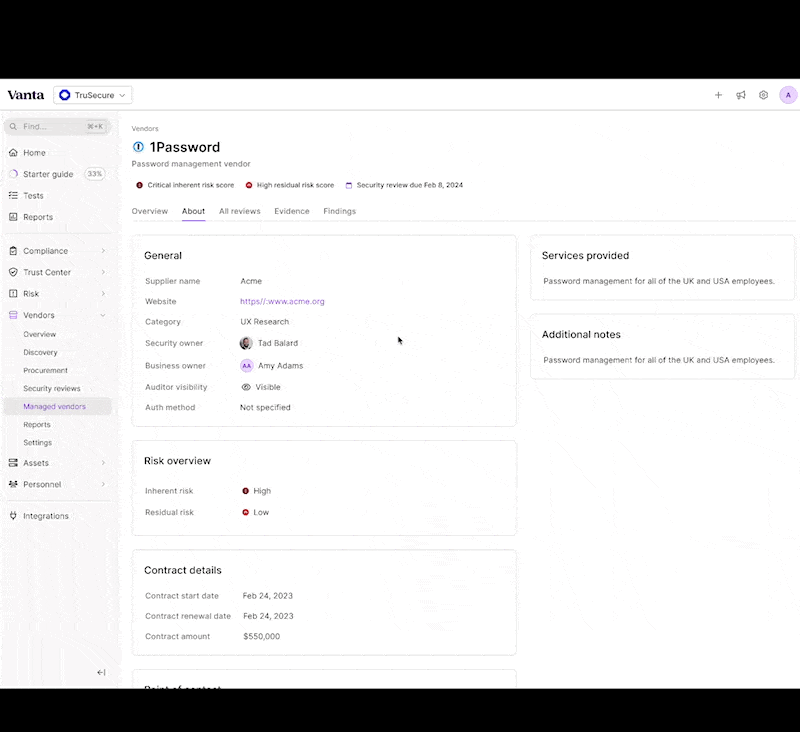
Task: Click the inherent risk High indicator dot
Action: 245,491
